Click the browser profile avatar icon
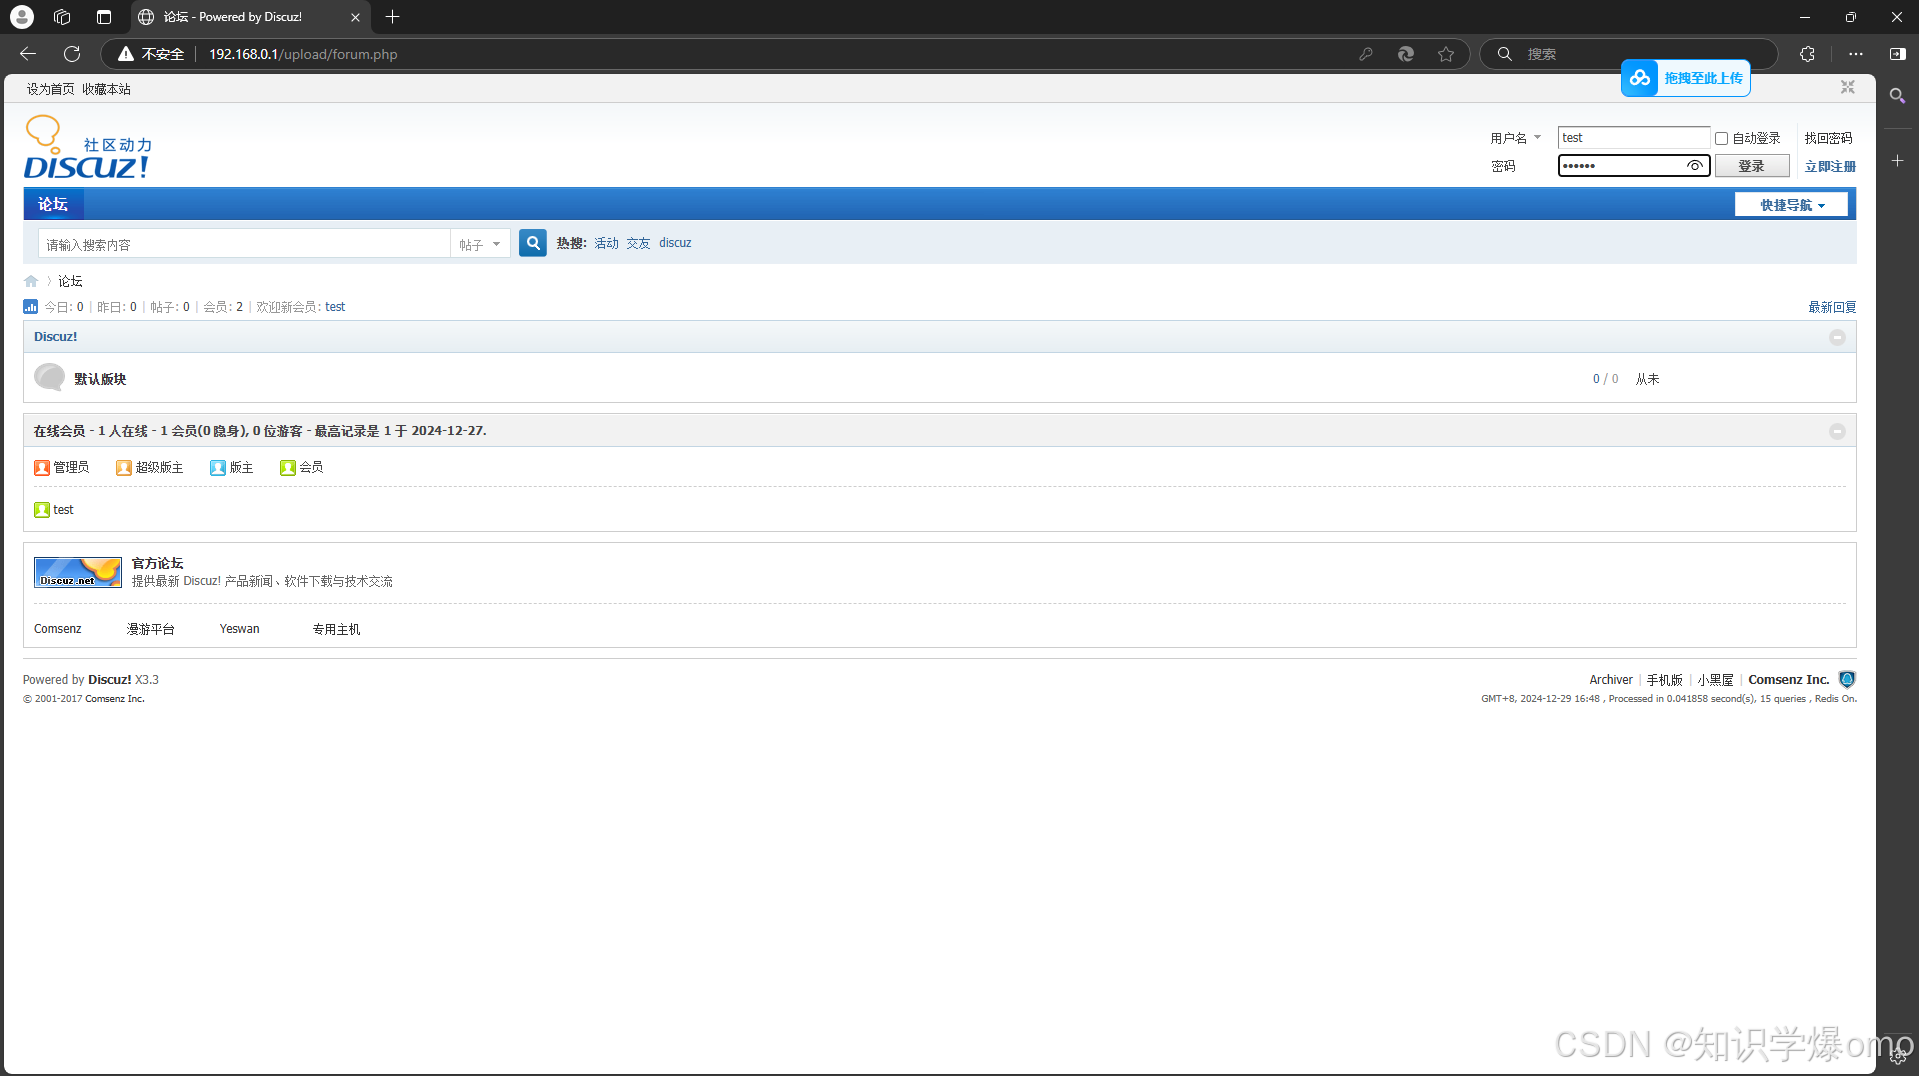Viewport: 1919px width, 1076px height. (22, 17)
